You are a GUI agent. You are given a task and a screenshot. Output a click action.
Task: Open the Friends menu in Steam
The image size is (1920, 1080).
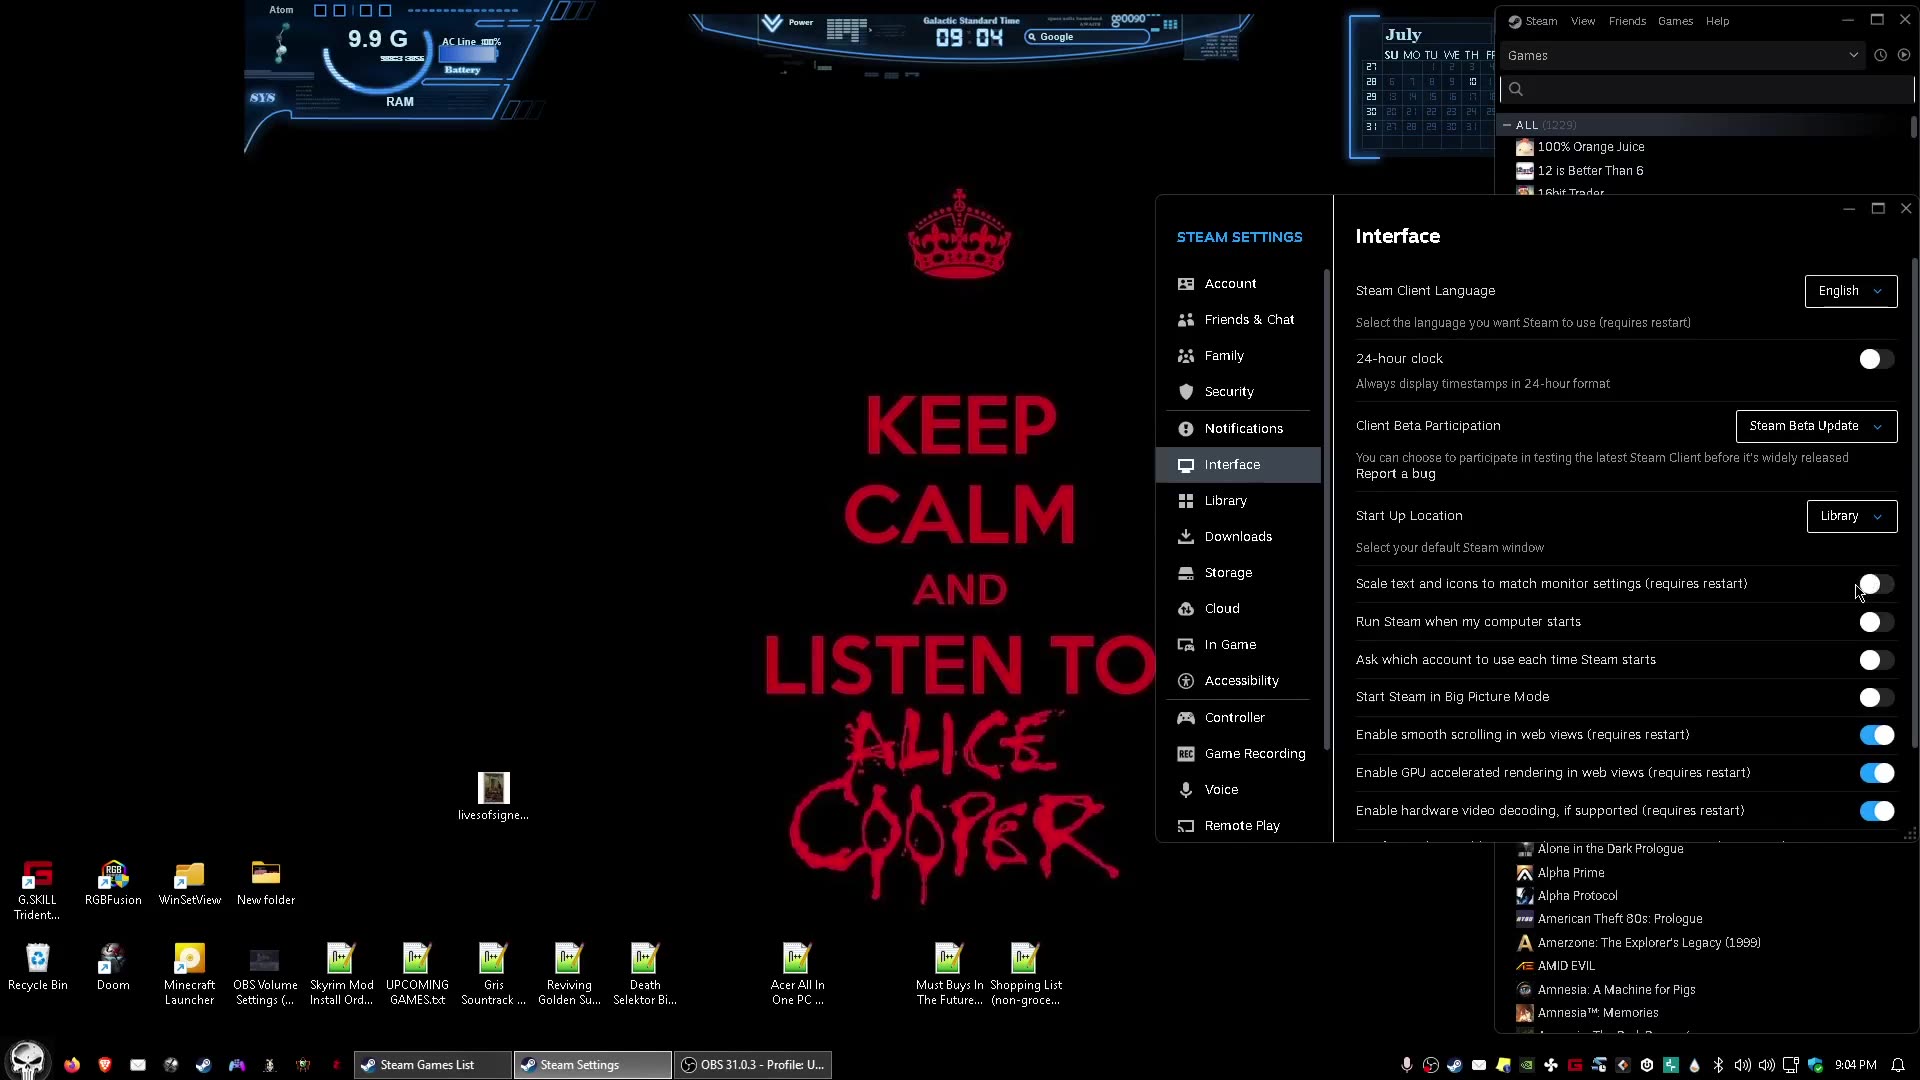[1627, 21]
